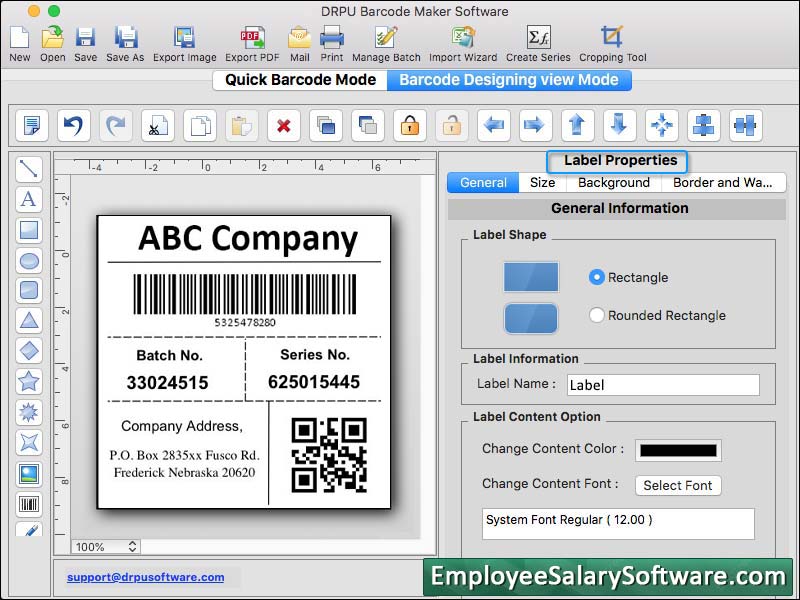Pick the text tool from the left toolbar

[x=28, y=200]
